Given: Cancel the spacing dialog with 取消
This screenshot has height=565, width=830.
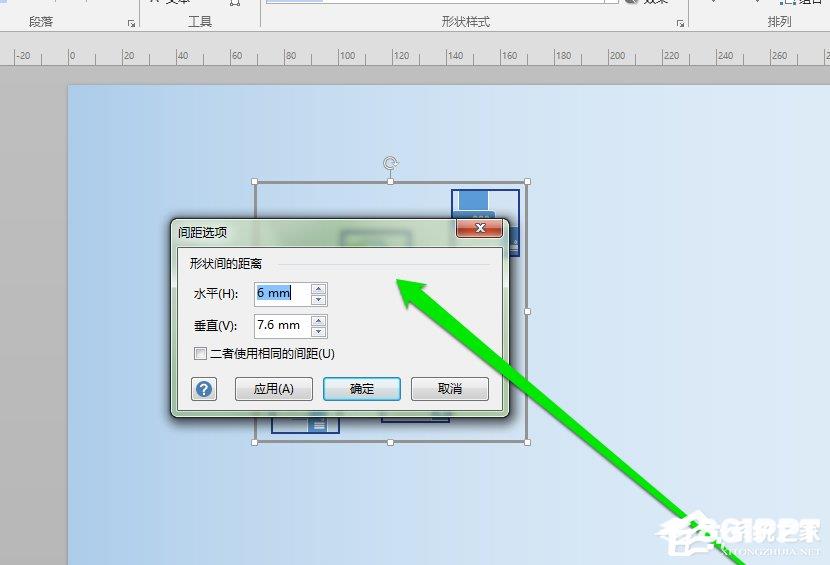Looking at the screenshot, I should point(449,389).
